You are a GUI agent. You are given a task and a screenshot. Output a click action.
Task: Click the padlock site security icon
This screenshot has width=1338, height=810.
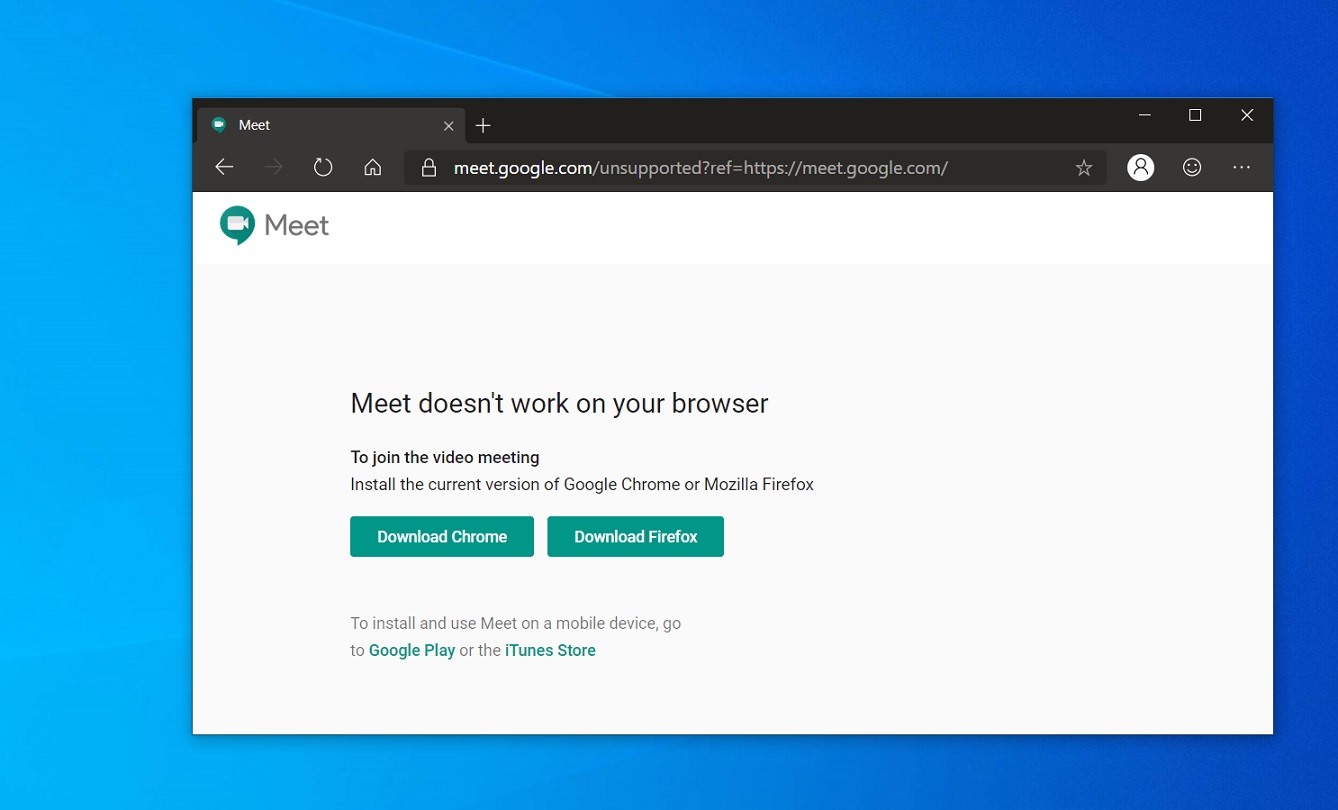[x=429, y=168]
